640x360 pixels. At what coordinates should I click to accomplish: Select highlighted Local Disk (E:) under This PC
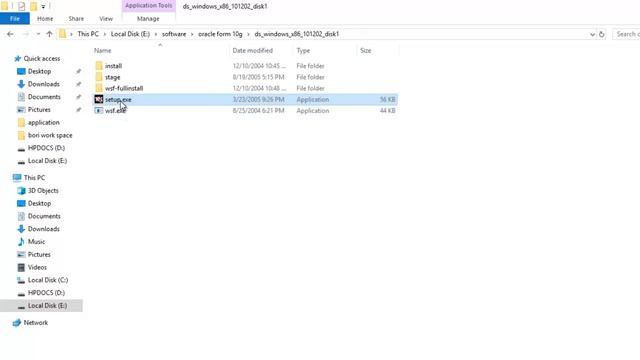coord(41,306)
